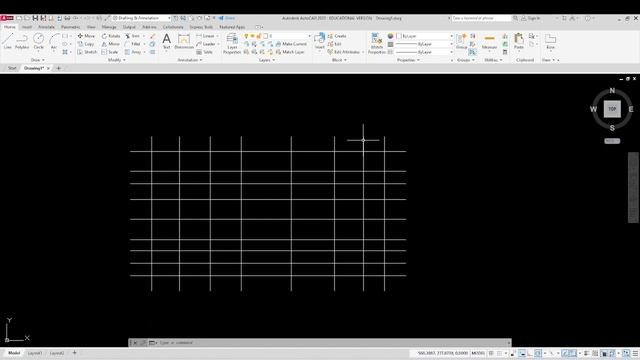Insert a Table annotation

(x=204, y=52)
